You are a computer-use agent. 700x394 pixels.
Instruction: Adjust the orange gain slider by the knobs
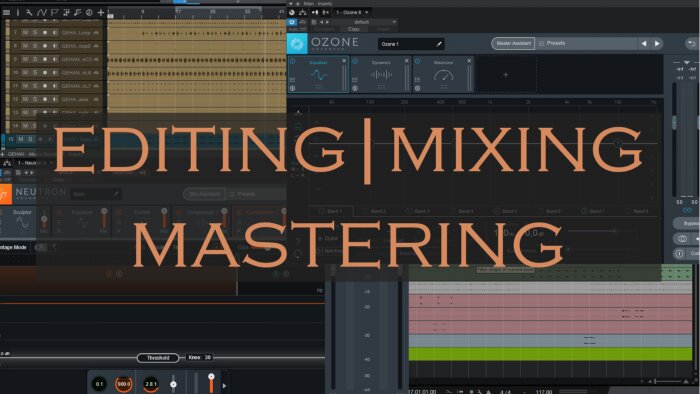point(211,383)
